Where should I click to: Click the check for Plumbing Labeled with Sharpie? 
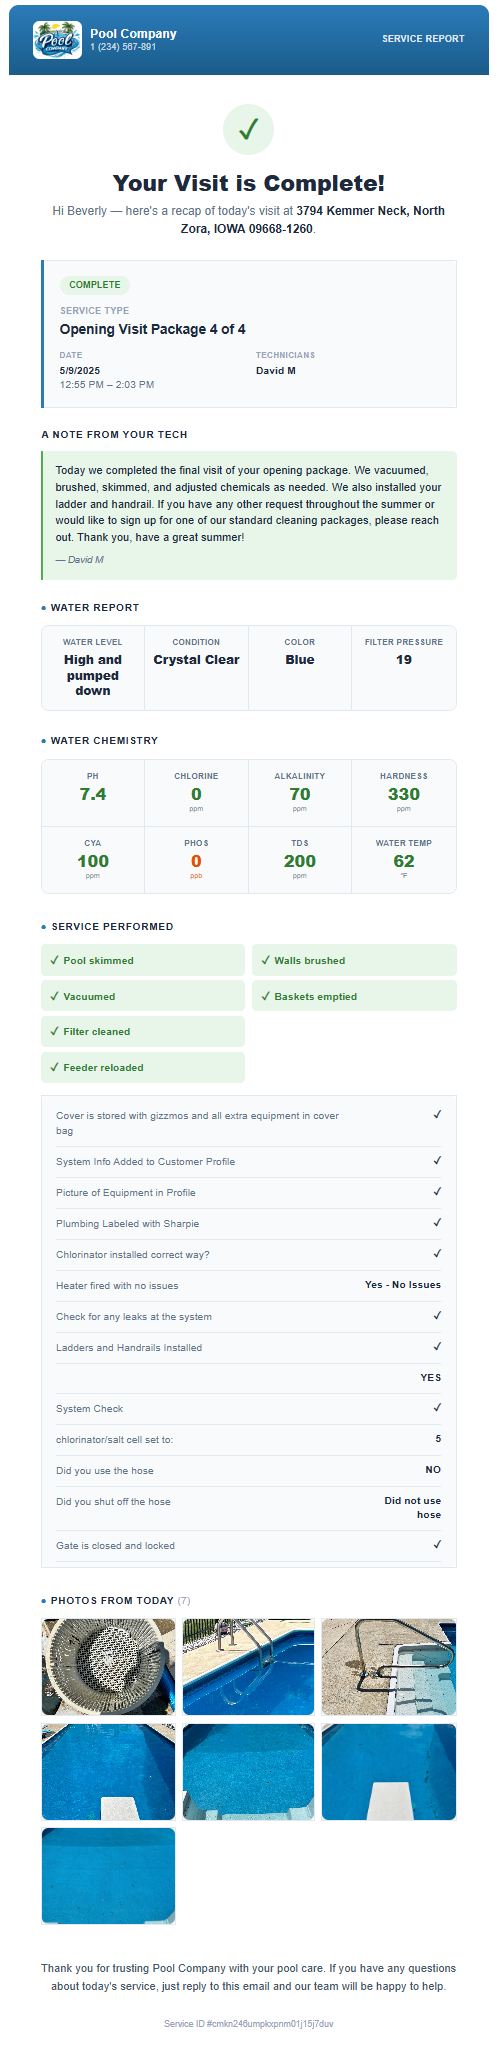(437, 1223)
